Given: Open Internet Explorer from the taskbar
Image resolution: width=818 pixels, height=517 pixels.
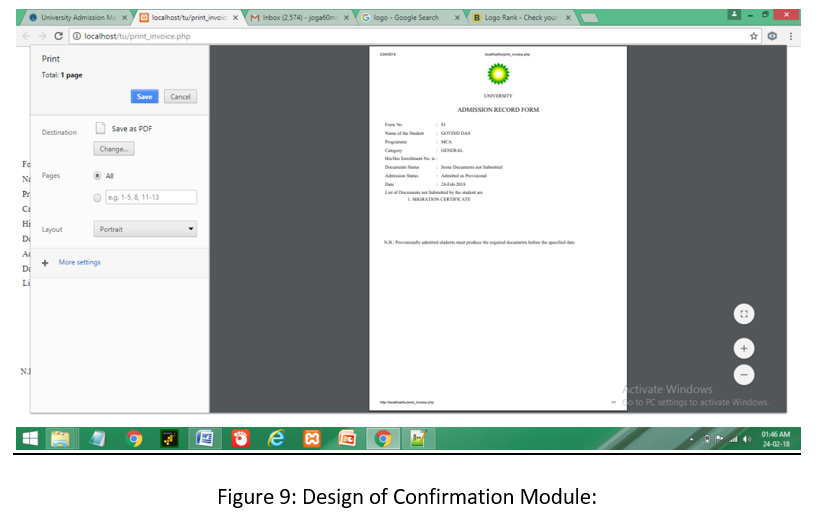Looking at the screenshot, I should (276, 438).
